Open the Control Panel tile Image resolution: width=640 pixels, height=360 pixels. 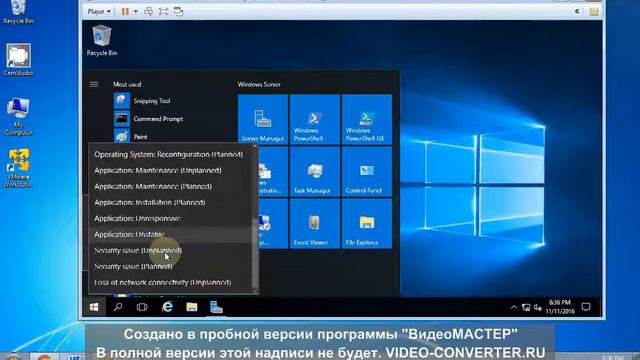point(367,171)
